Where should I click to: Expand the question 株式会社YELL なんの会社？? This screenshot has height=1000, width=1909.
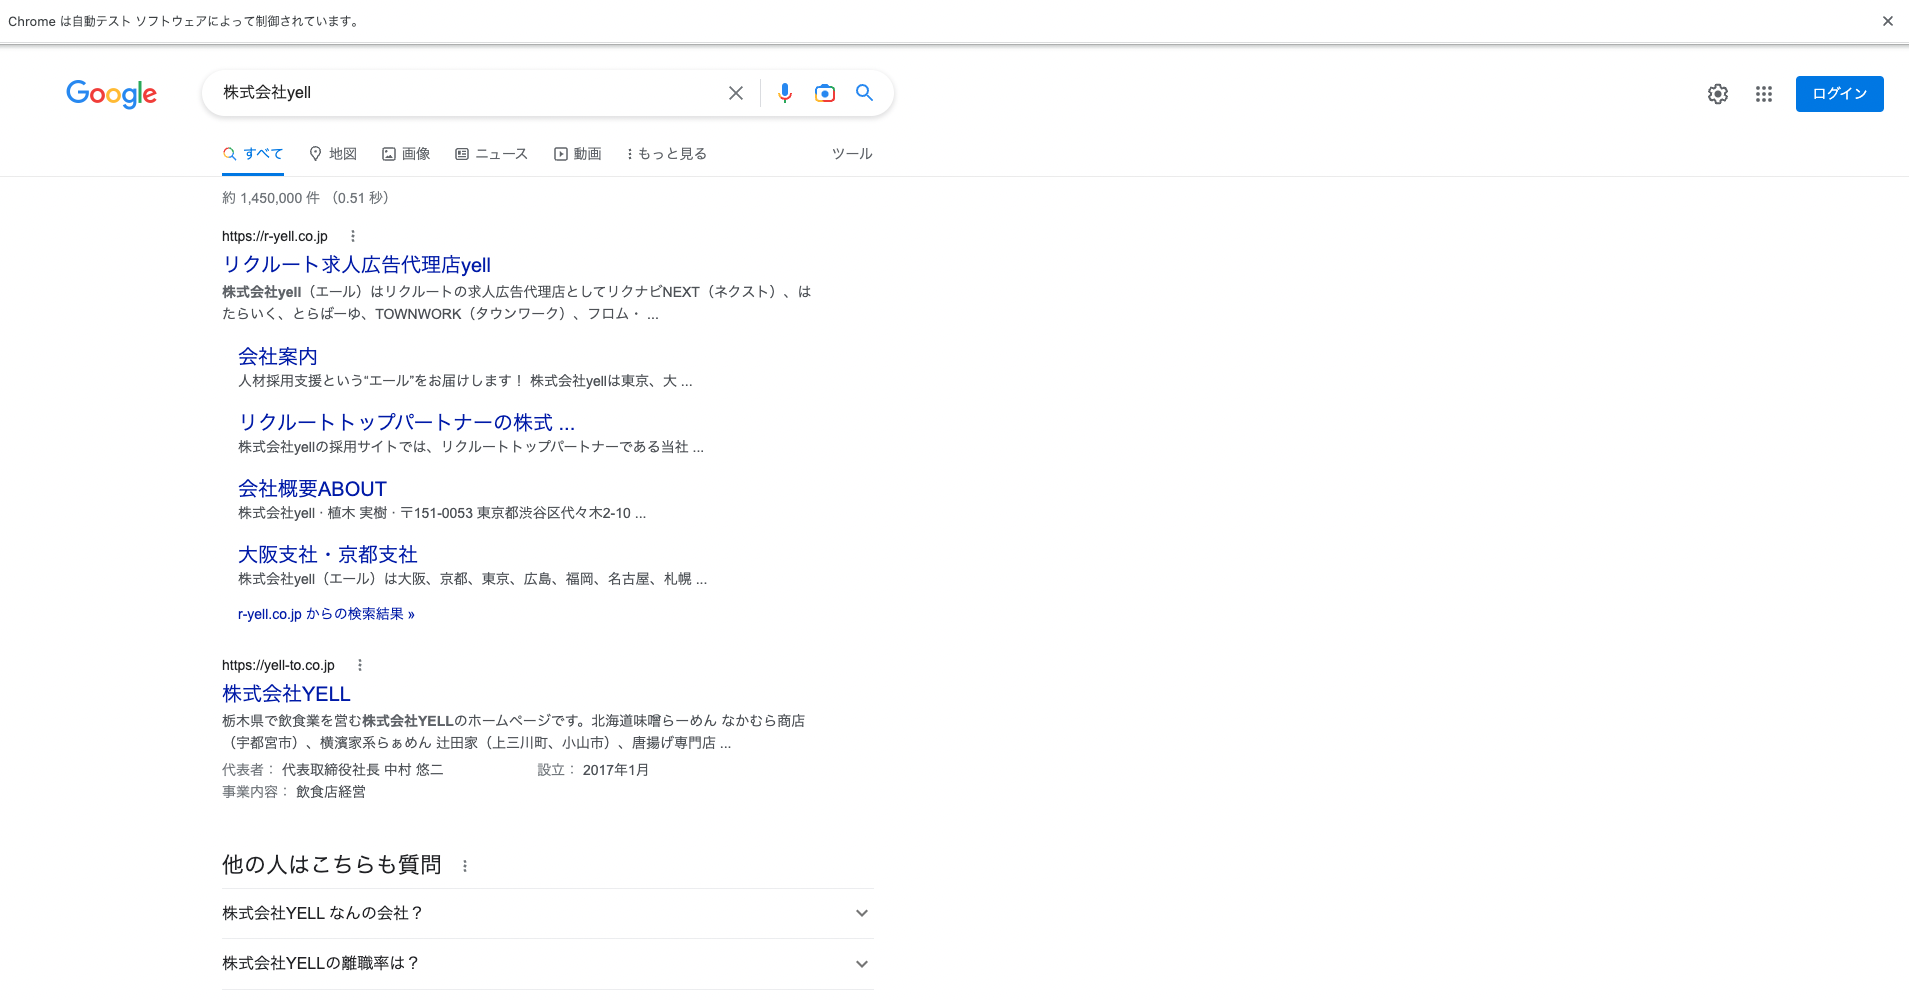548,913
